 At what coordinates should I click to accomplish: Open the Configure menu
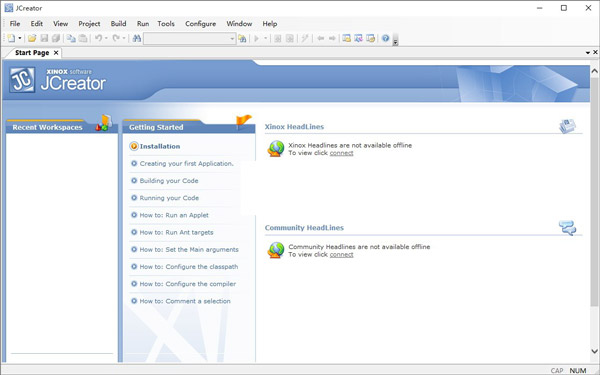[x=201, y=24]
